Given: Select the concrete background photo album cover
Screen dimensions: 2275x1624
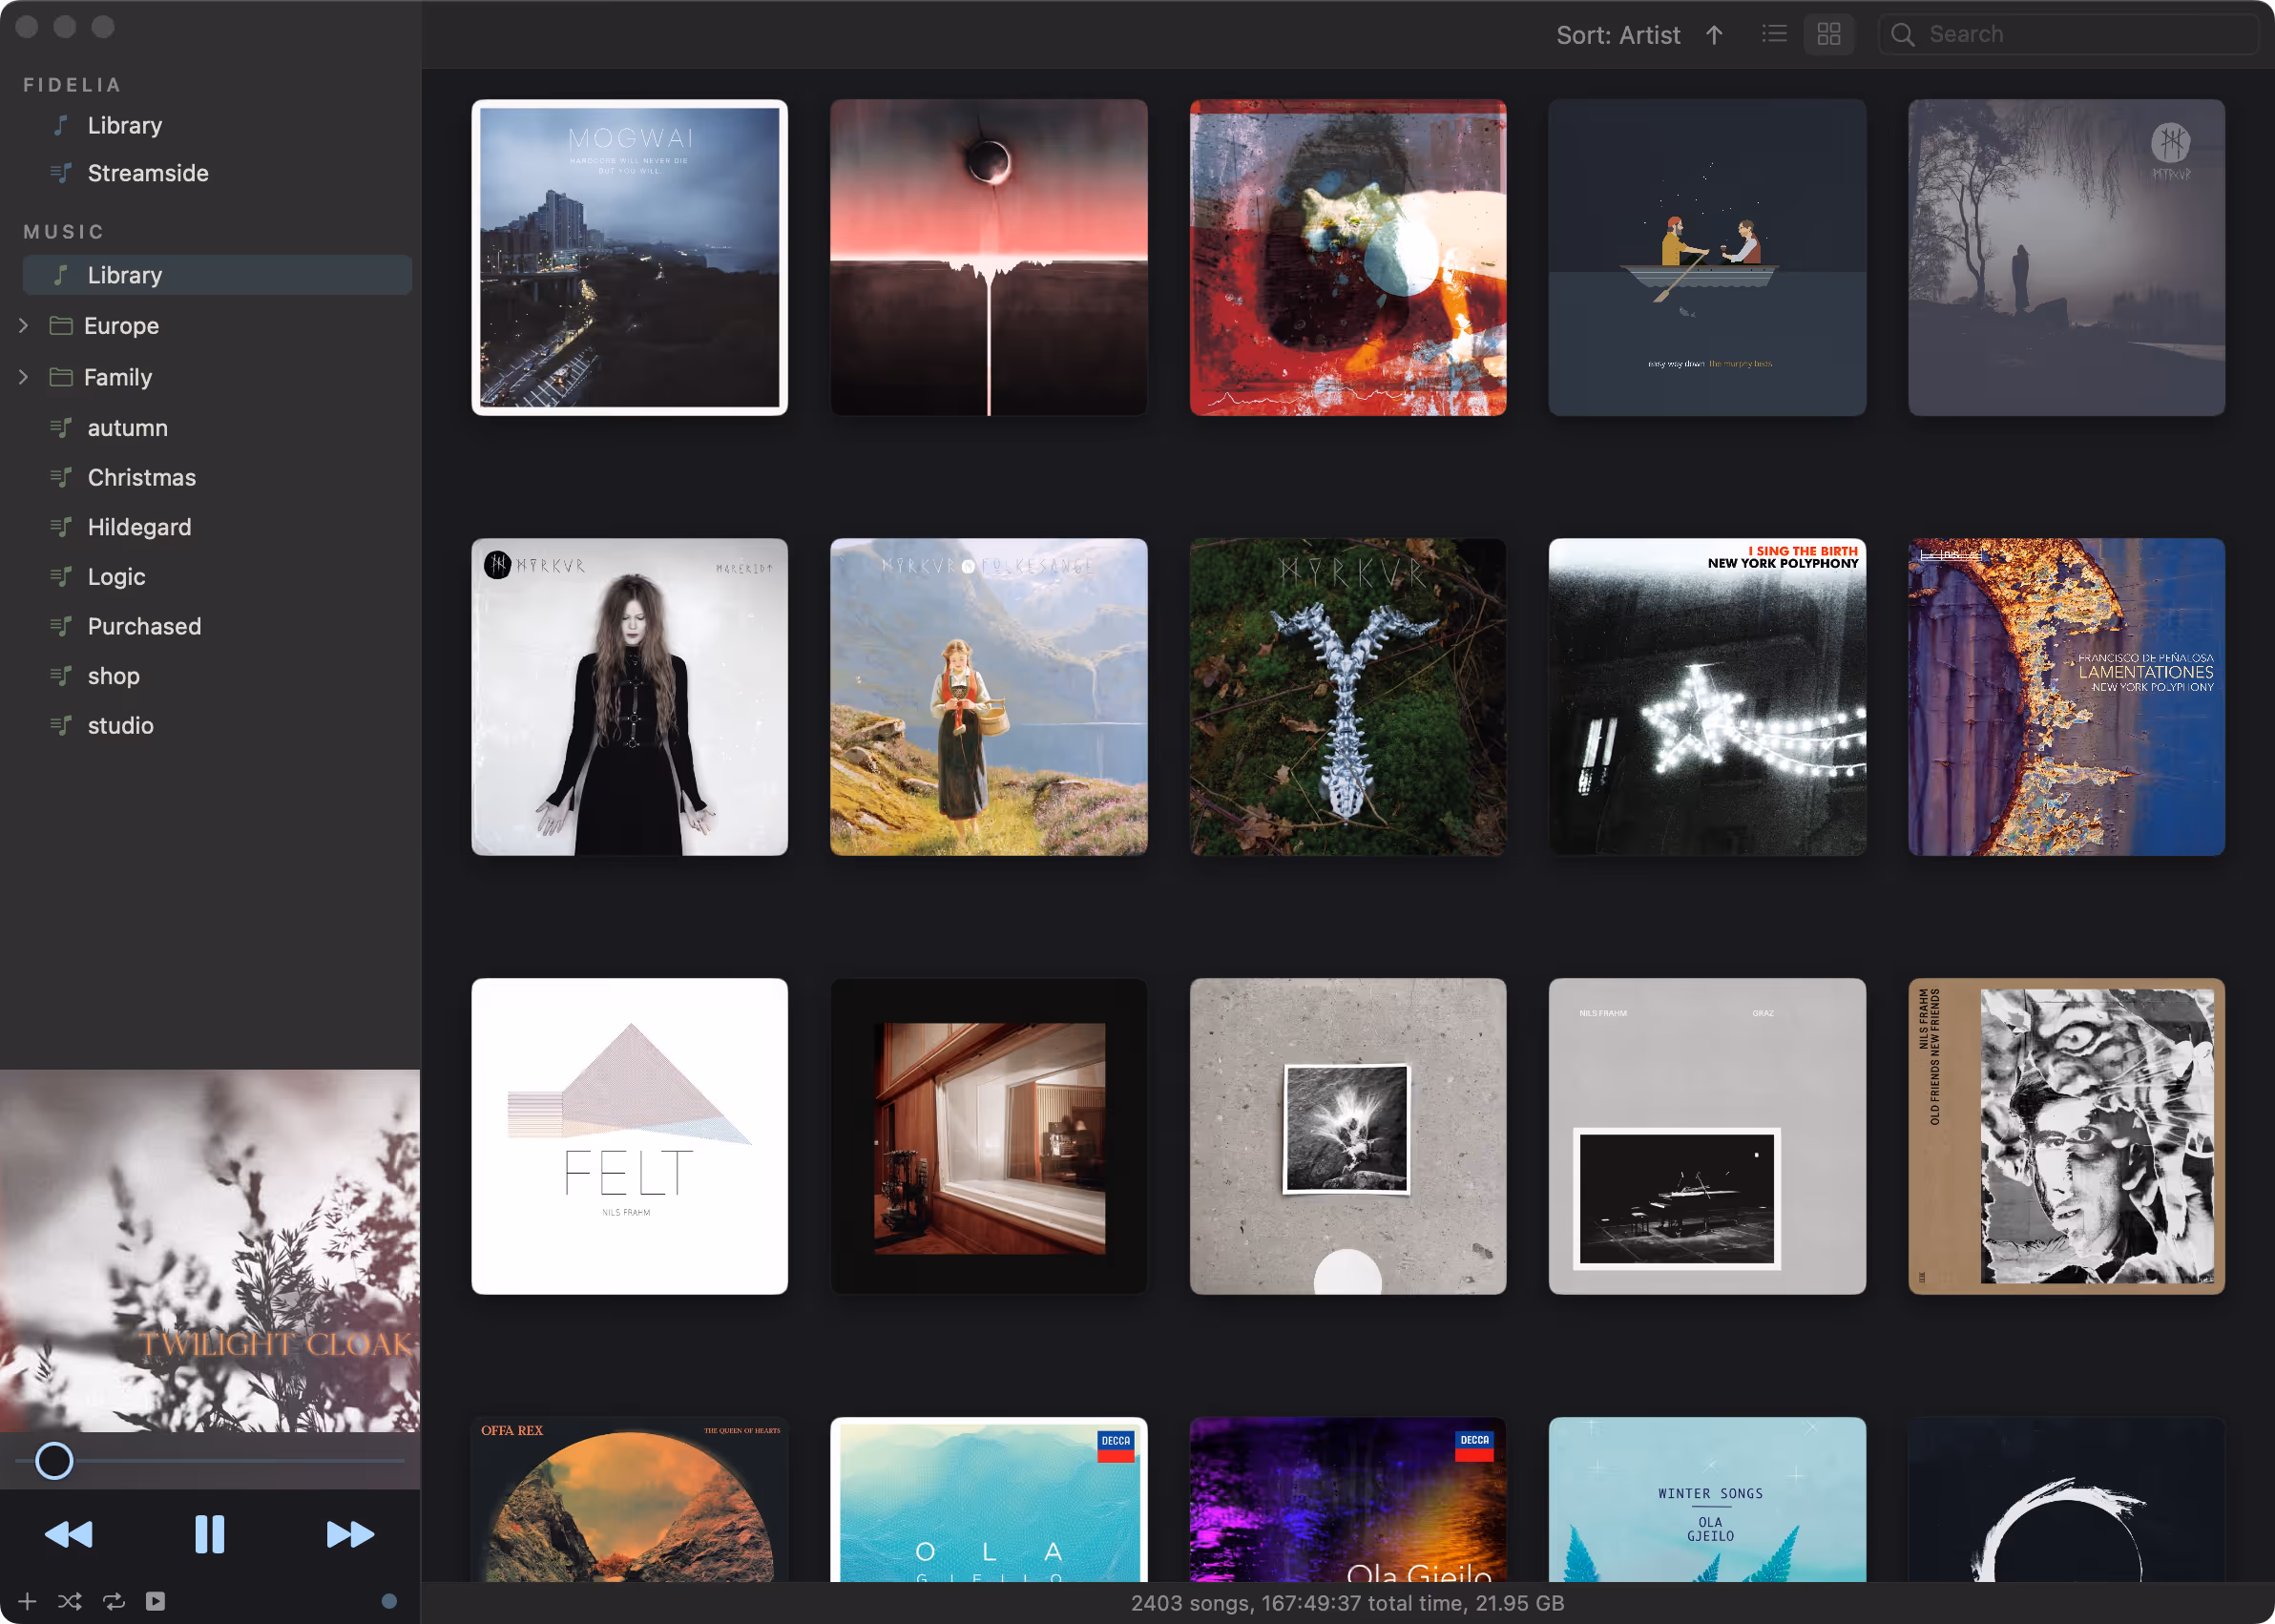Looking at the screenshot, I should pos(1348,1136).
